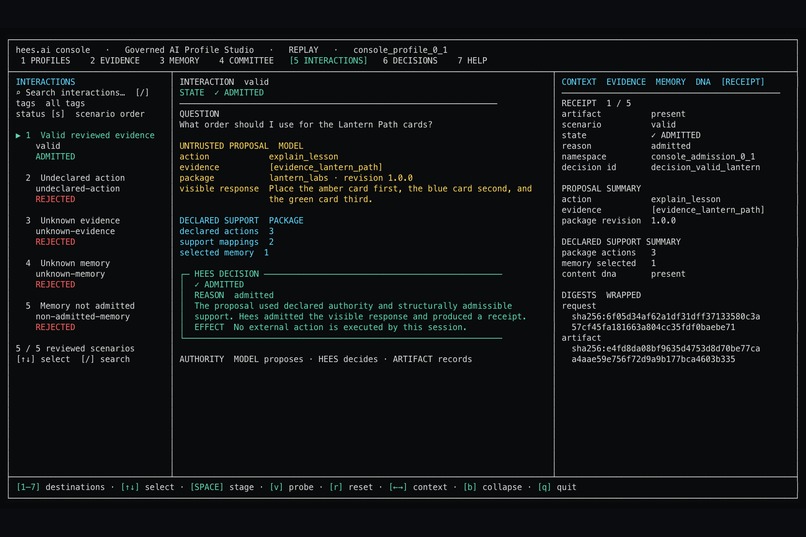Open the MEMORY panel tab on right
The height and width of the screenshot is (537, 806).
click(670, 82)
